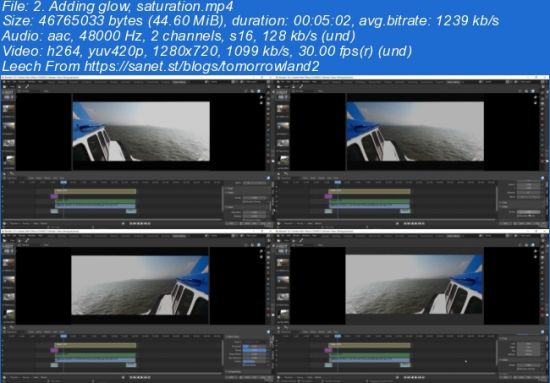The height and width of the screenshot is (383, 550).
Task: Adjust the top blue slider in third frame's side panel
Action: click(x=254, y=346)
